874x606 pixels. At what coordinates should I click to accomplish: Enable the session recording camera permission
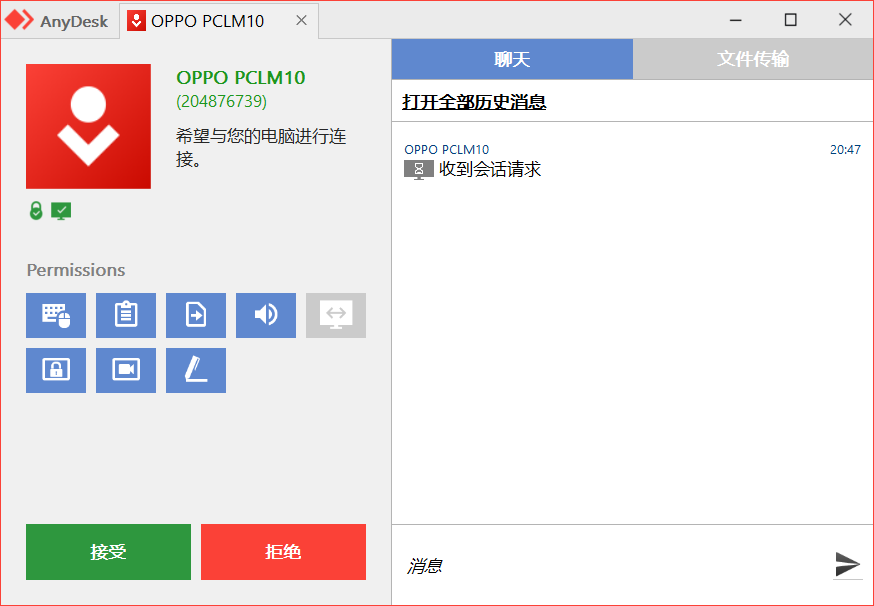(x=126, y=370)
